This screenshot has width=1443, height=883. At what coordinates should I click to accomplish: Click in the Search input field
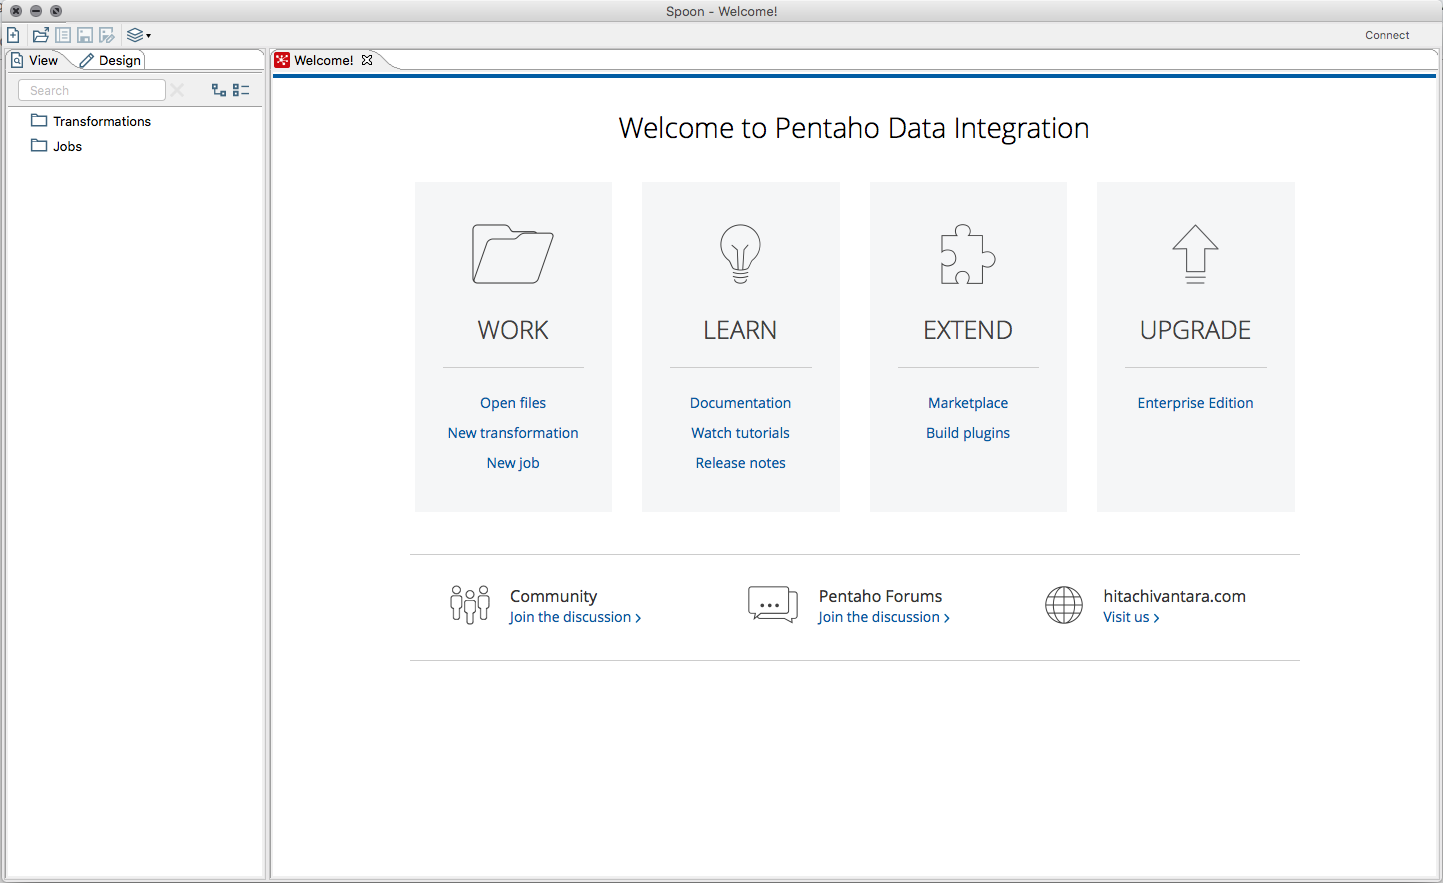pyautogui.click(x=92, y=90)
